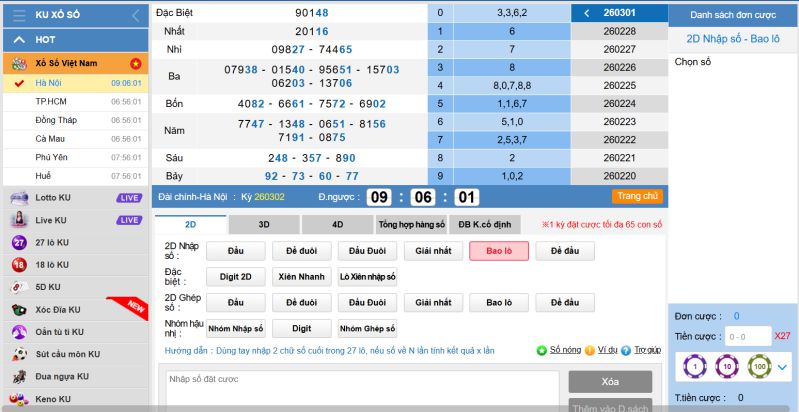Open Đua ngựa KU horse icon
Screen dimensions: 799x412
click(19, 376)
